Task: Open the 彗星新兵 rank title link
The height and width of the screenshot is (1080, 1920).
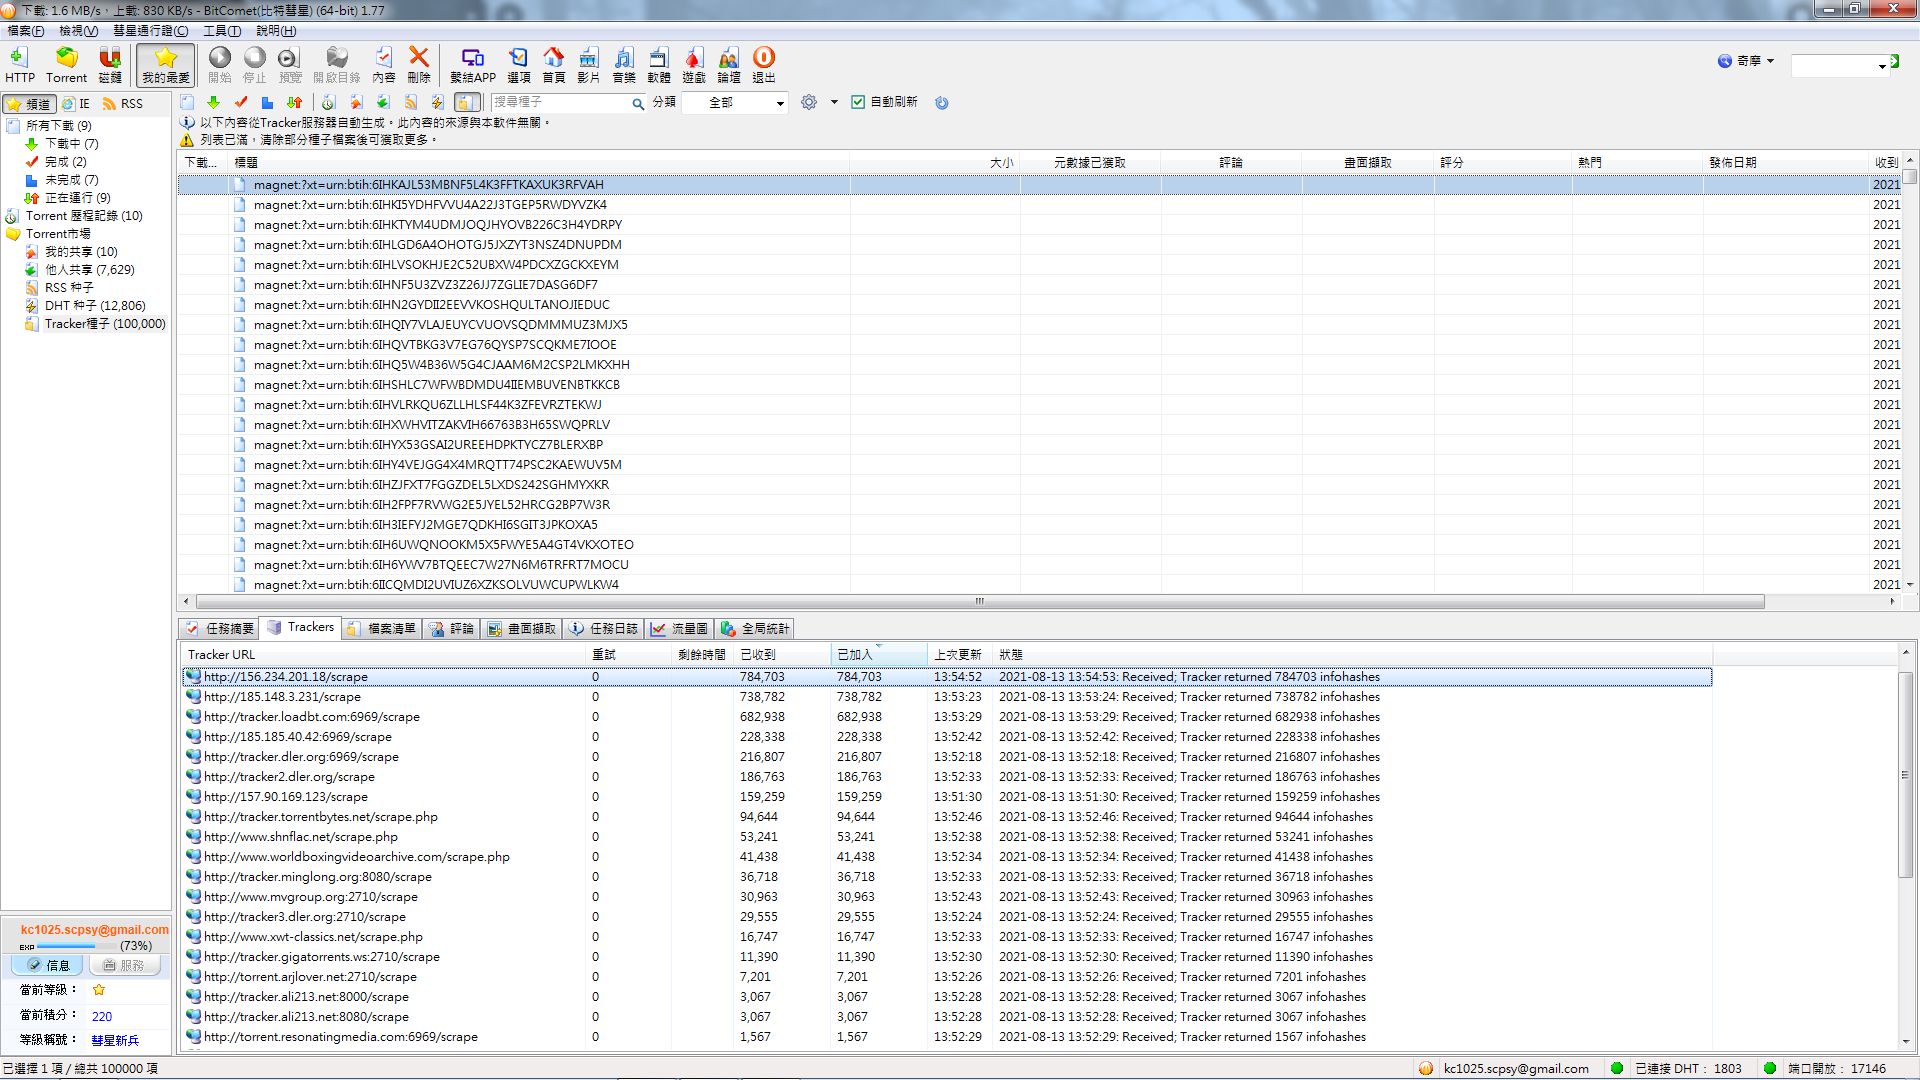Action: (x=115, y=1041)
